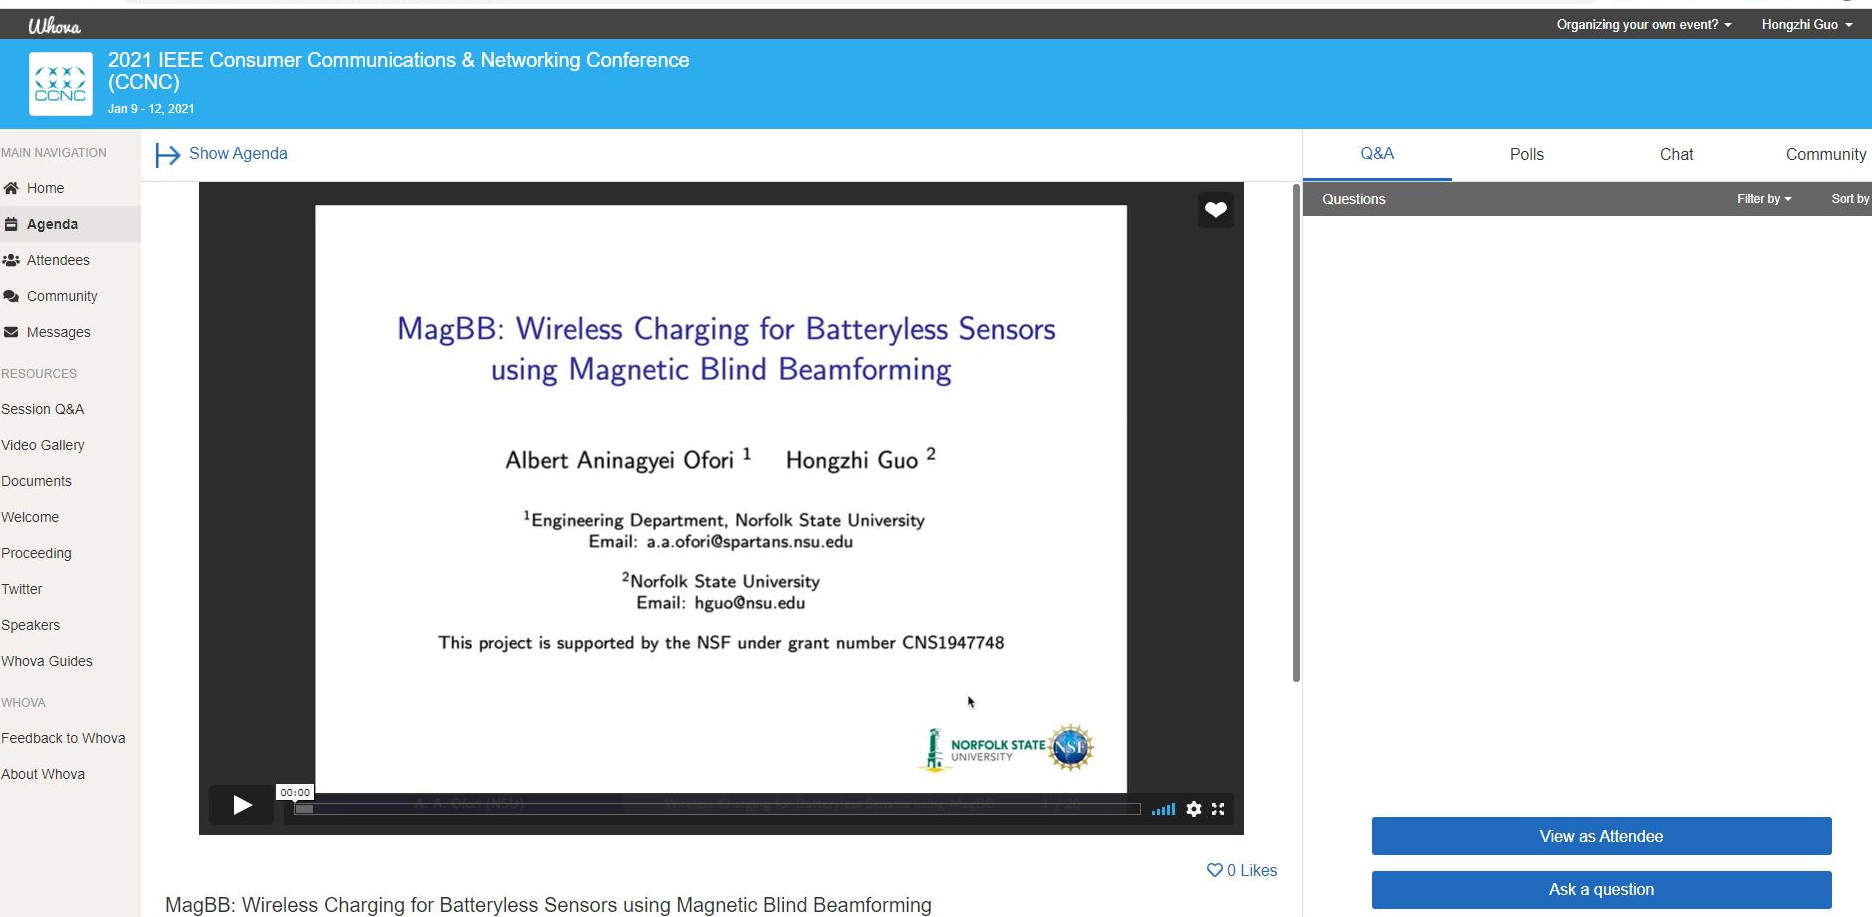This screenshot has height=917, width=1872.
Task: Click the Show Agenda arrow icon
Action: point(167,154)
